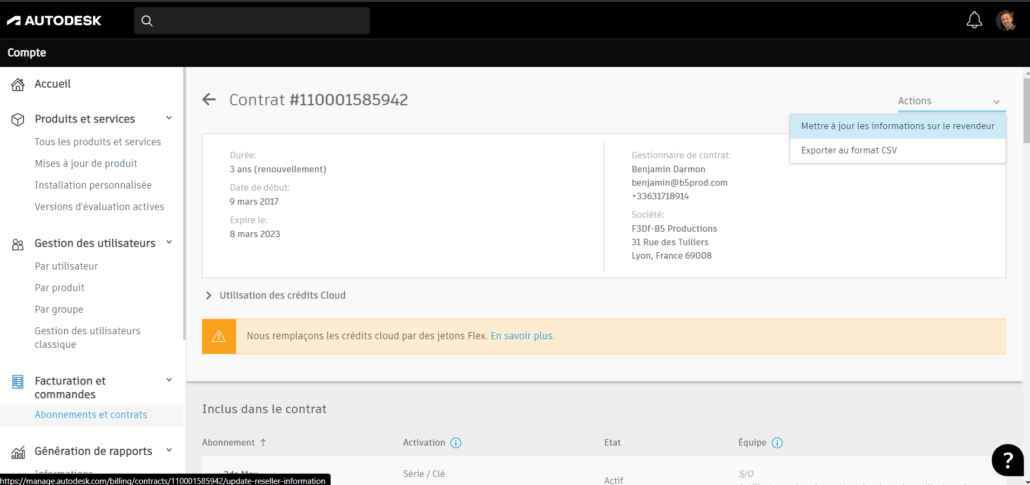Click the info icon next to Activation
This screenshot has height=485, width=1030.
click(x=456, y=443)
